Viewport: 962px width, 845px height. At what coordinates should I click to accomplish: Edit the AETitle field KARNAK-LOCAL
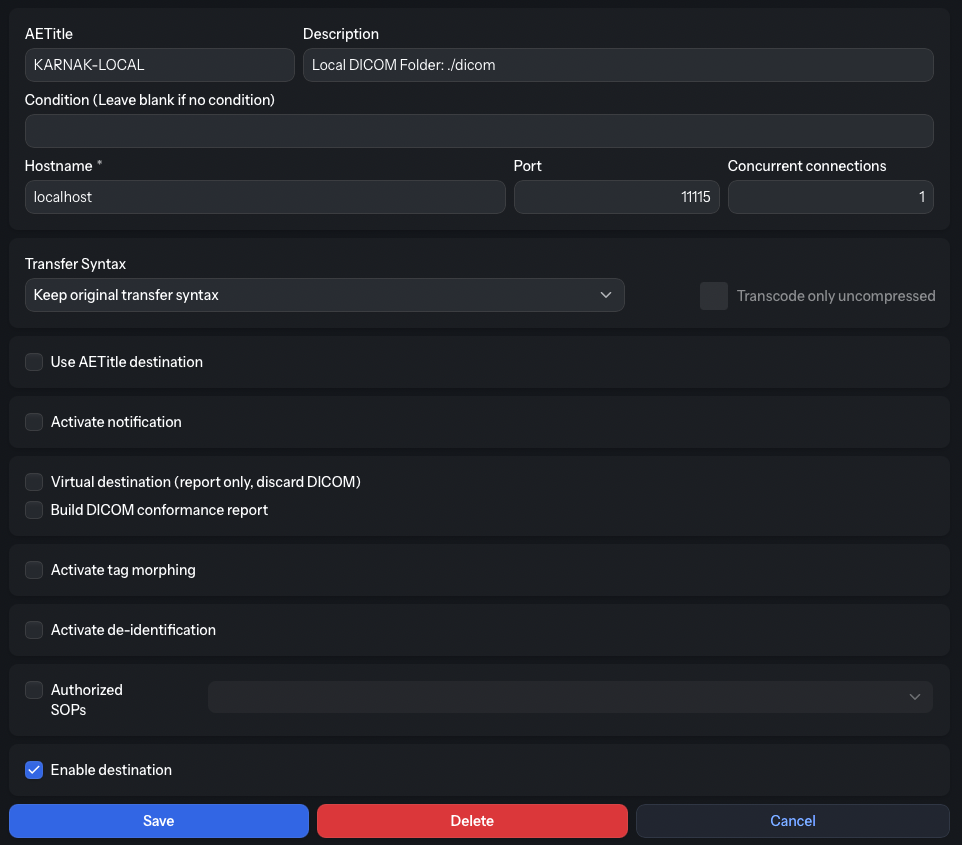tap(160, 65)
